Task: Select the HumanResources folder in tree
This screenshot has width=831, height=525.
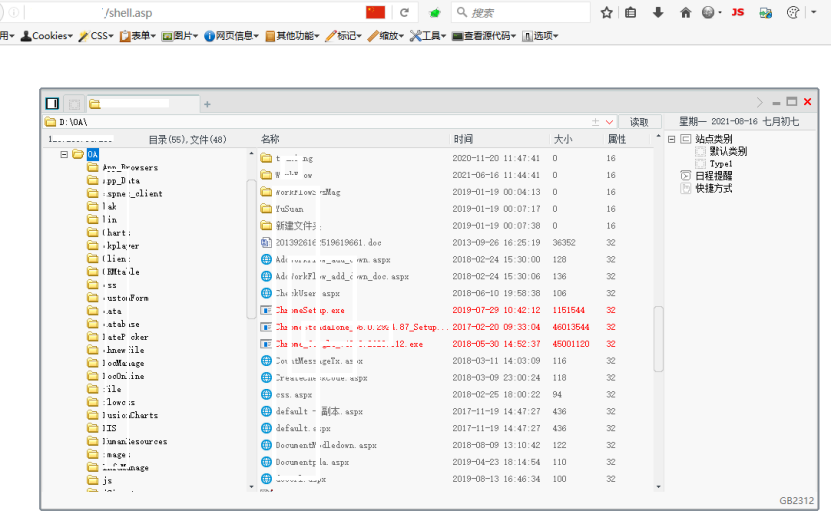Action: point(135,441)
